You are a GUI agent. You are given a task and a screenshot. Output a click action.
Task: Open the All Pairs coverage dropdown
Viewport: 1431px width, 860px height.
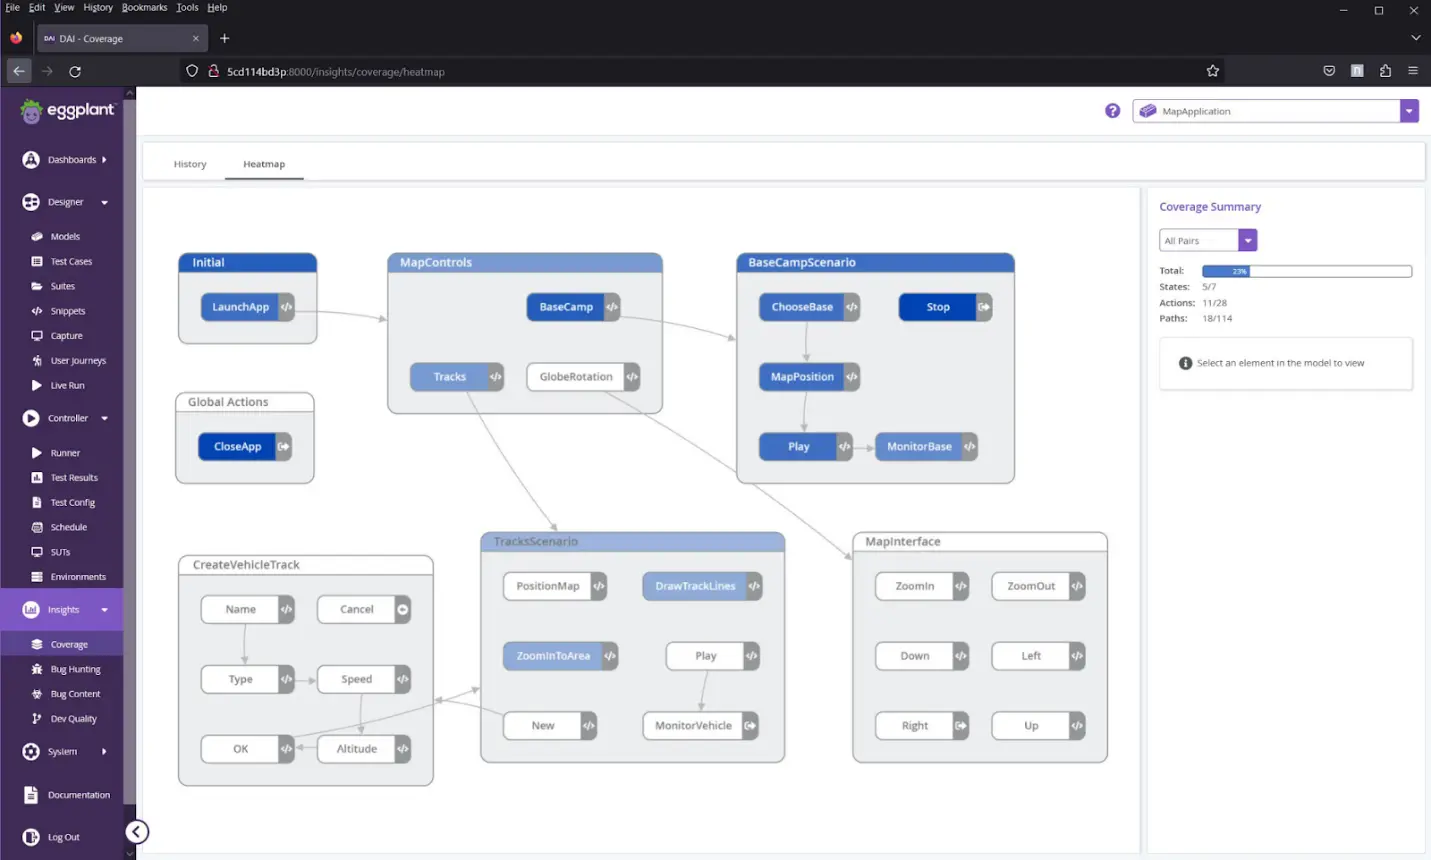click(1247, 241)
